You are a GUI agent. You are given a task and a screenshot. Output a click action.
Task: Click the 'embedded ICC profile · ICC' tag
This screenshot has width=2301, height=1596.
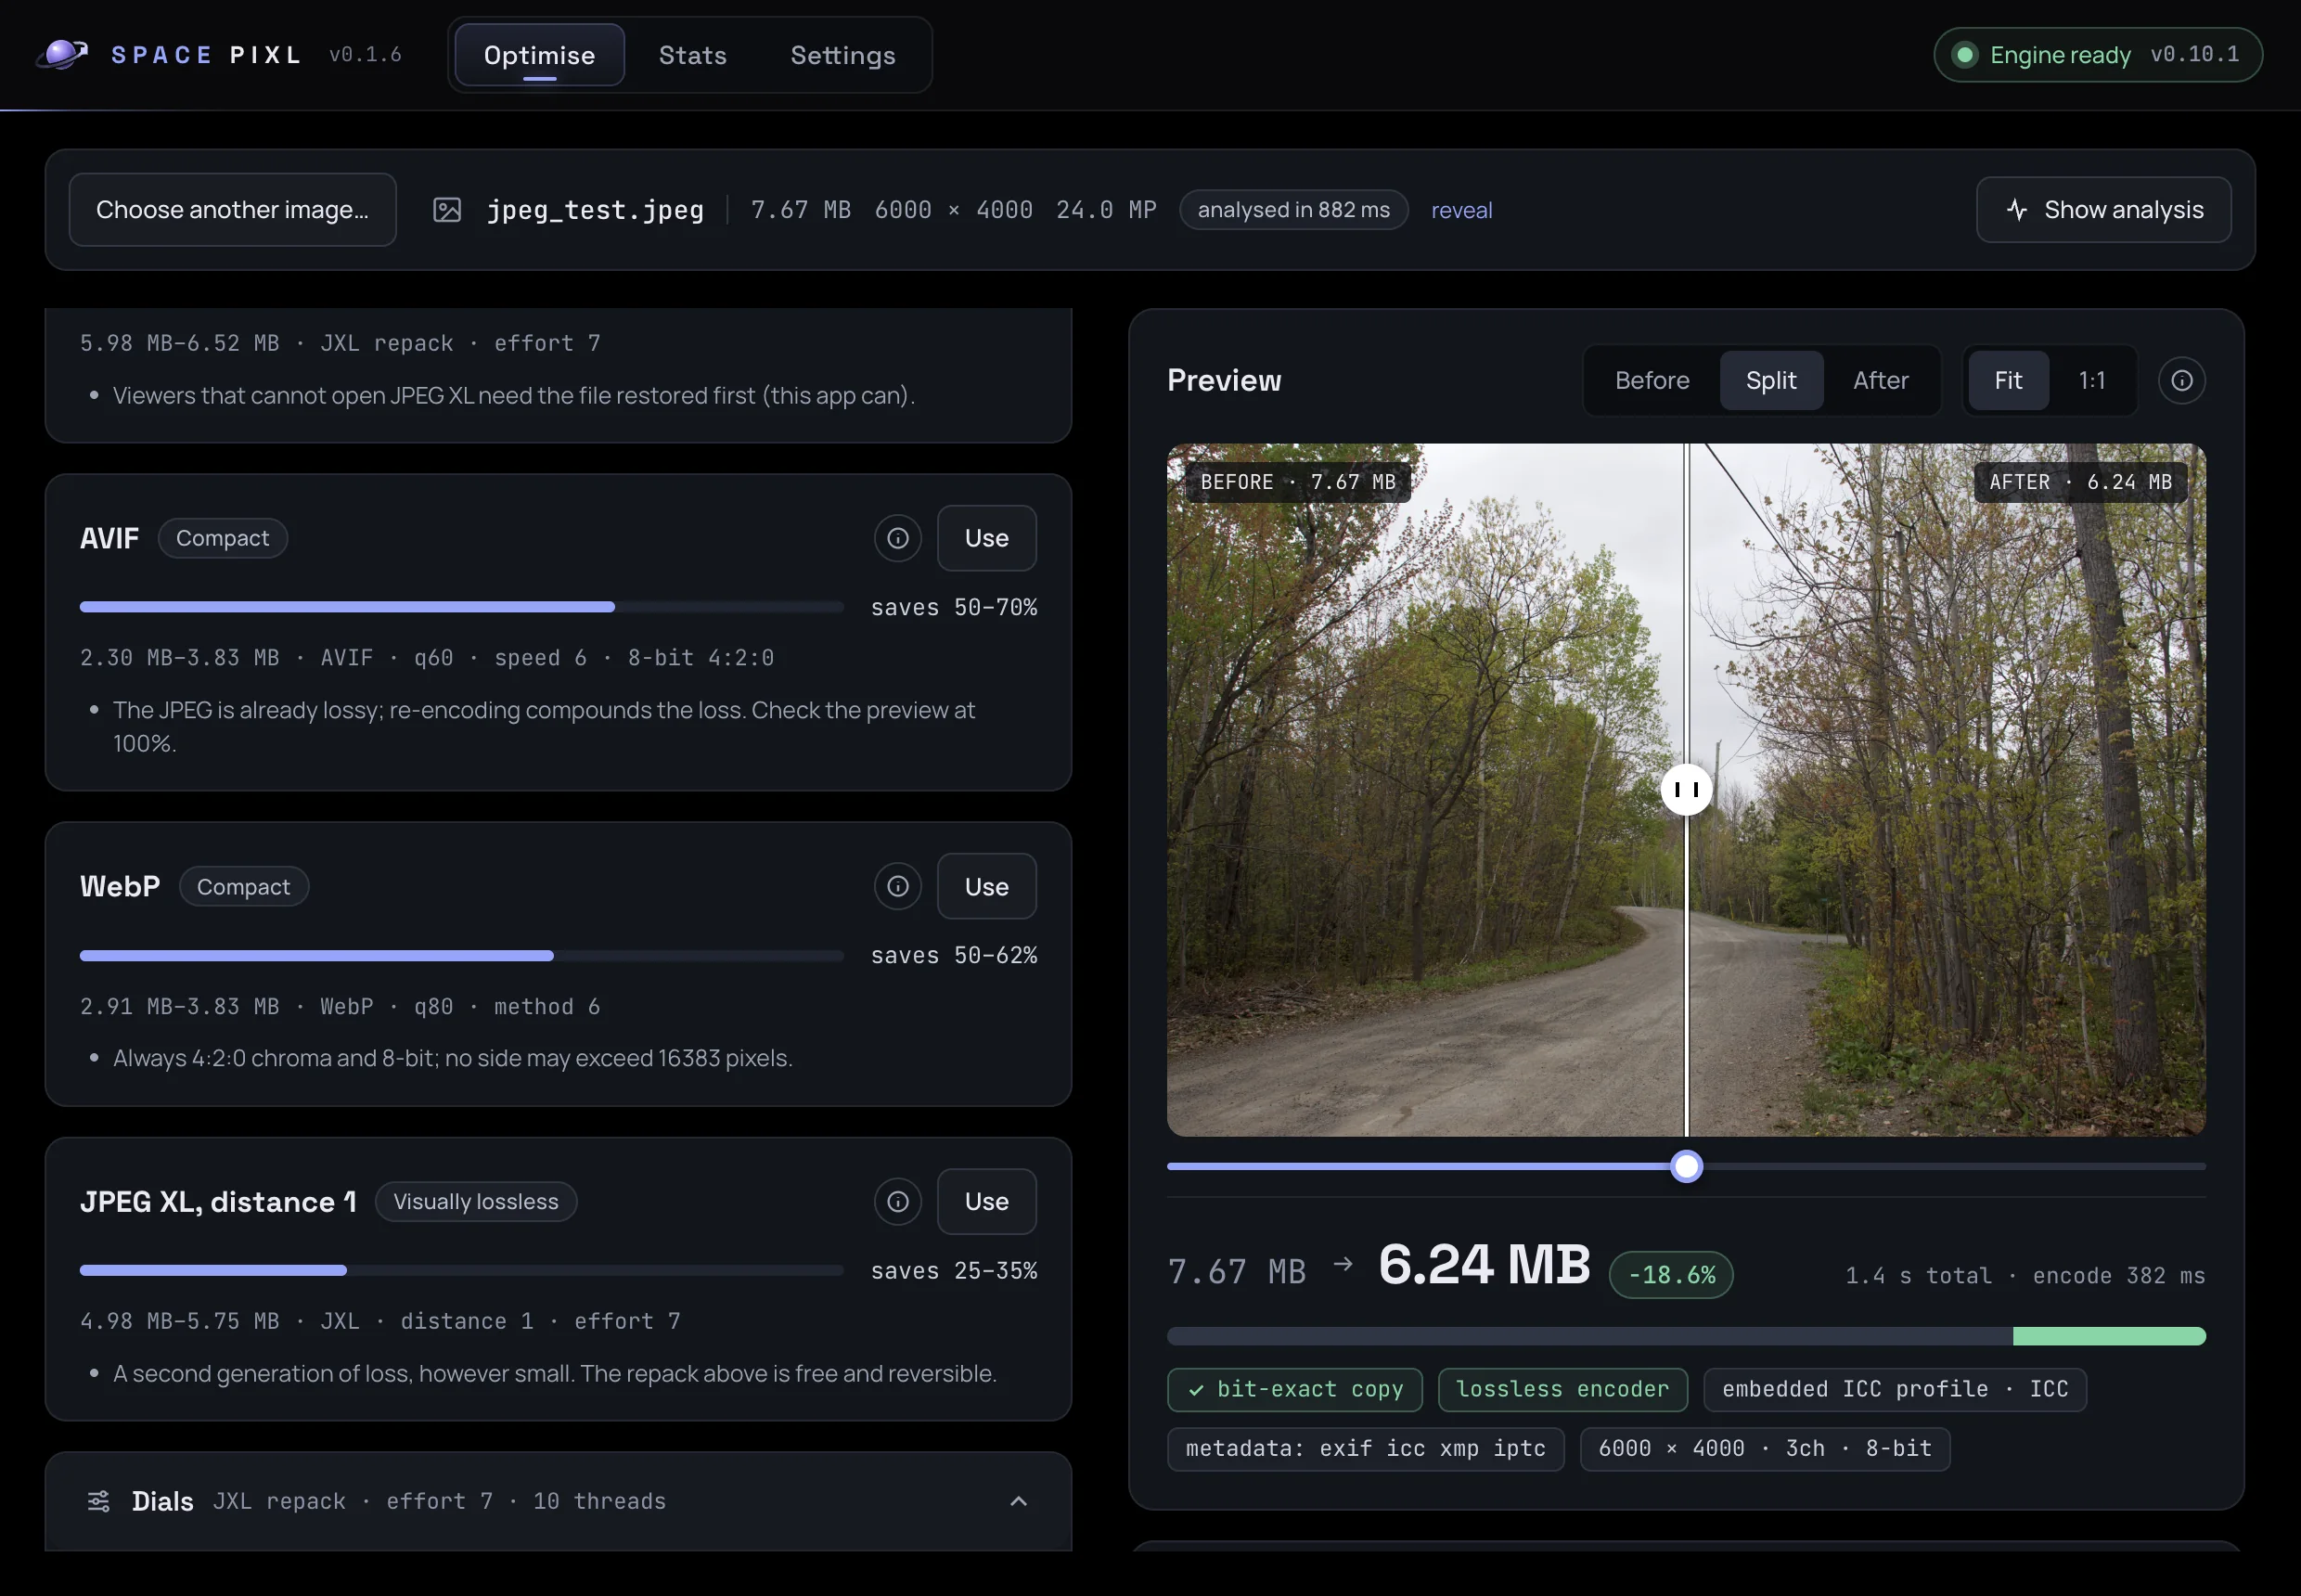pos(1894,1389)
